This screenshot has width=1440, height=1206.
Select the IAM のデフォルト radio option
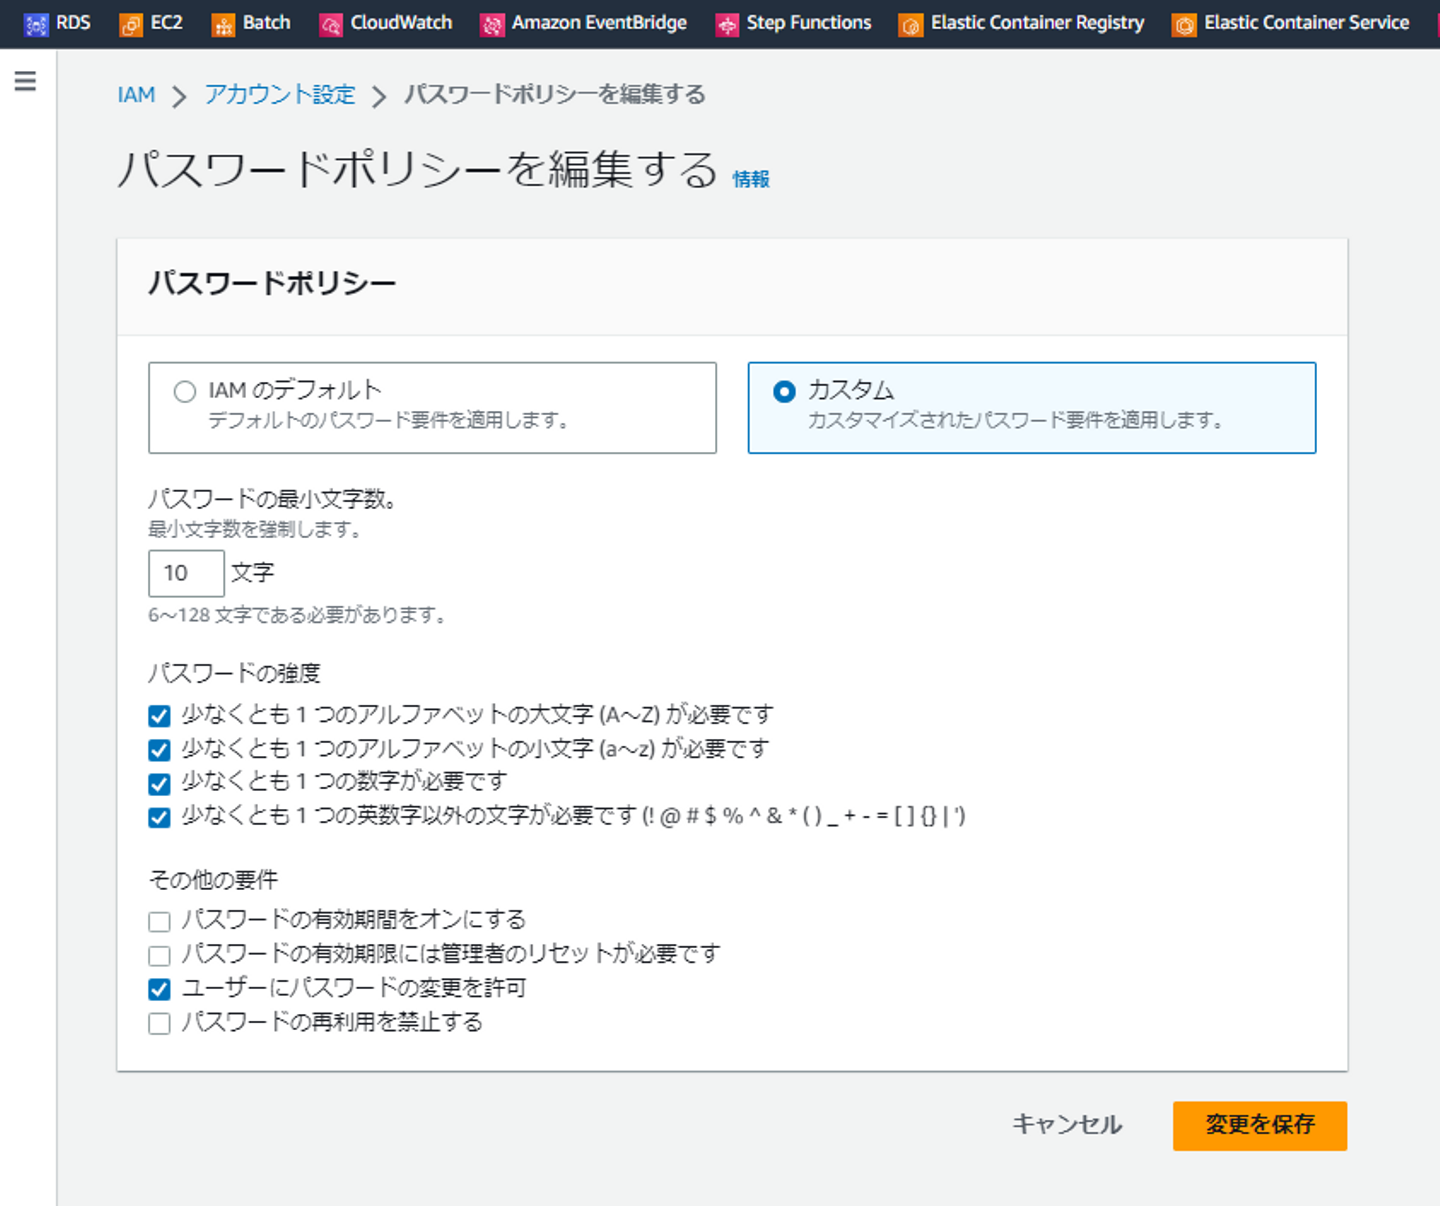185,392
